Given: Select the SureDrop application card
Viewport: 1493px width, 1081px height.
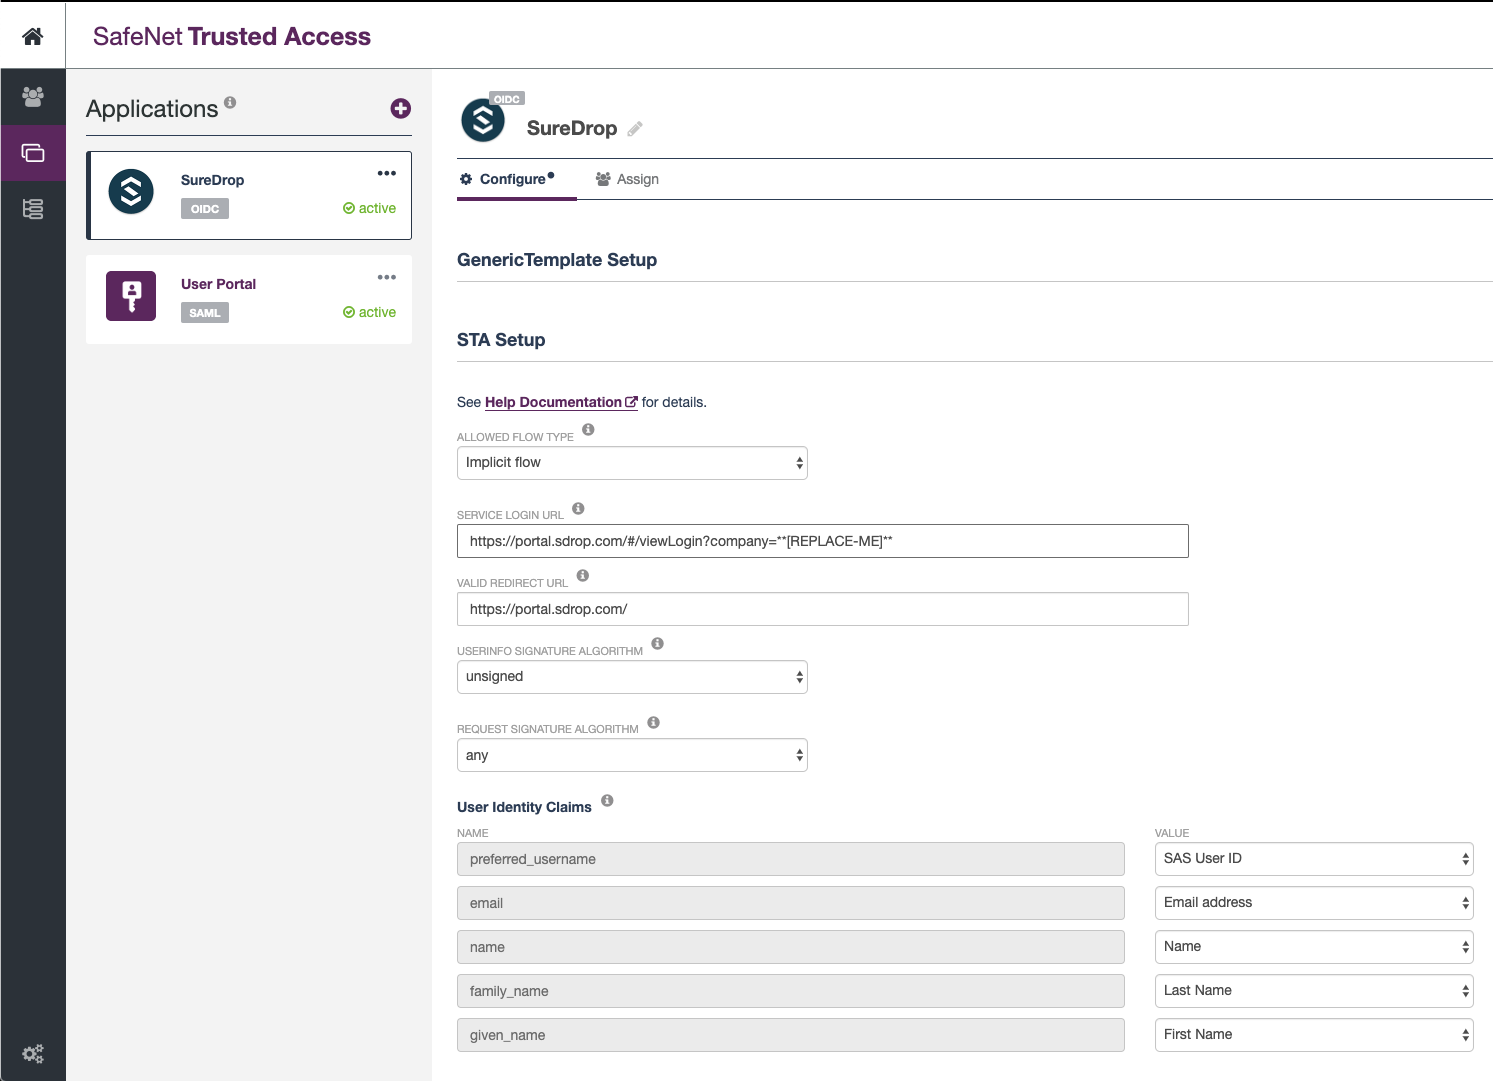Looking at the screenshot, I should (249, 195).
